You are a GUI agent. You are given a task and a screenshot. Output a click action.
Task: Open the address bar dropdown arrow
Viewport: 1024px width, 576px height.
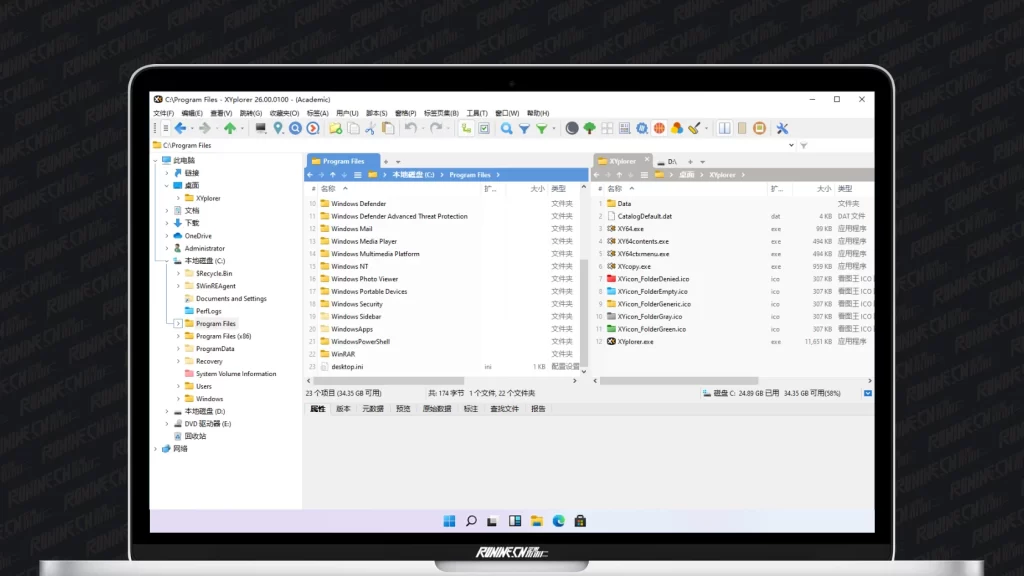tap(791, 145)
